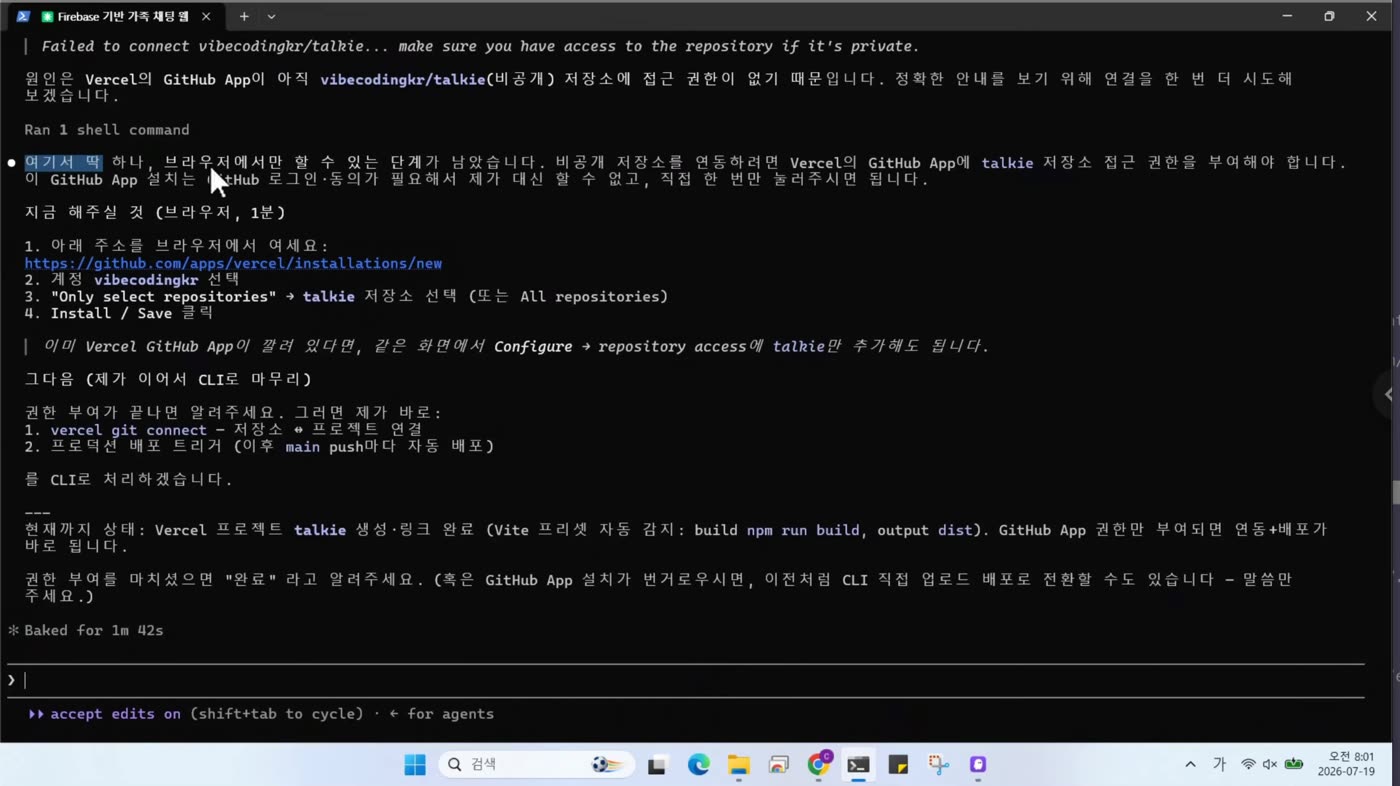Image resolution: width=1400 pixels, height=786 pixels.
Task: Click the battery status tray icon
Action: pyautogui.click(x=1294, y=765)
